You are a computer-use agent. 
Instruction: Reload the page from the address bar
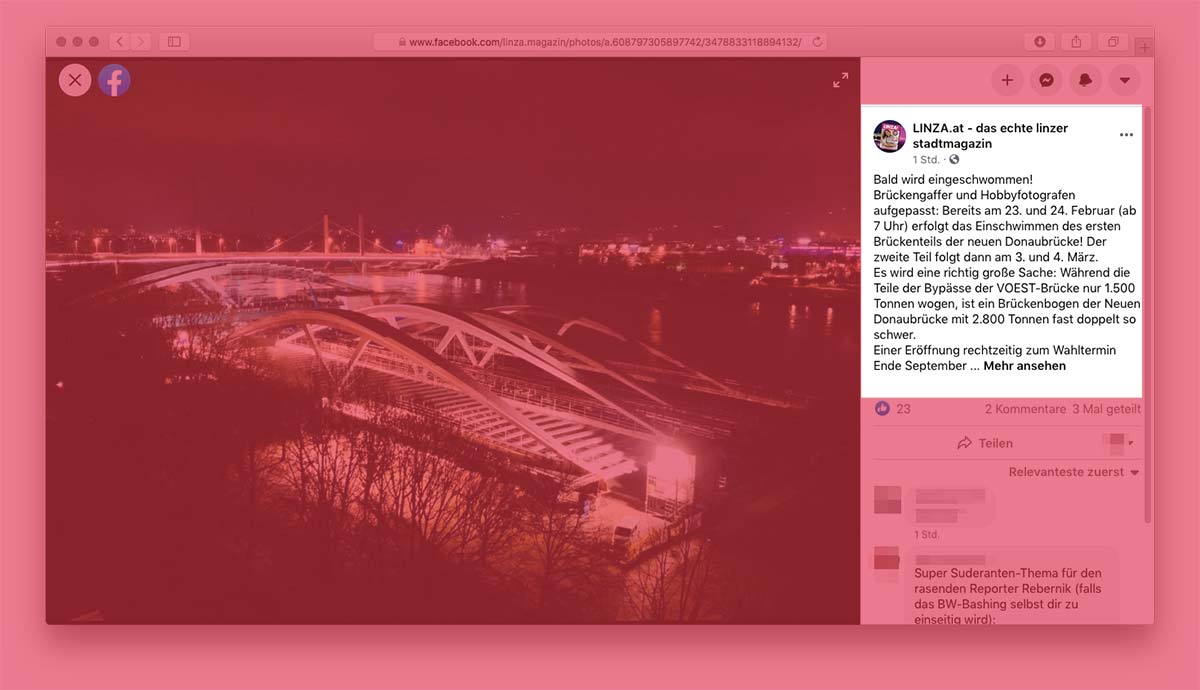pos(817,42)
